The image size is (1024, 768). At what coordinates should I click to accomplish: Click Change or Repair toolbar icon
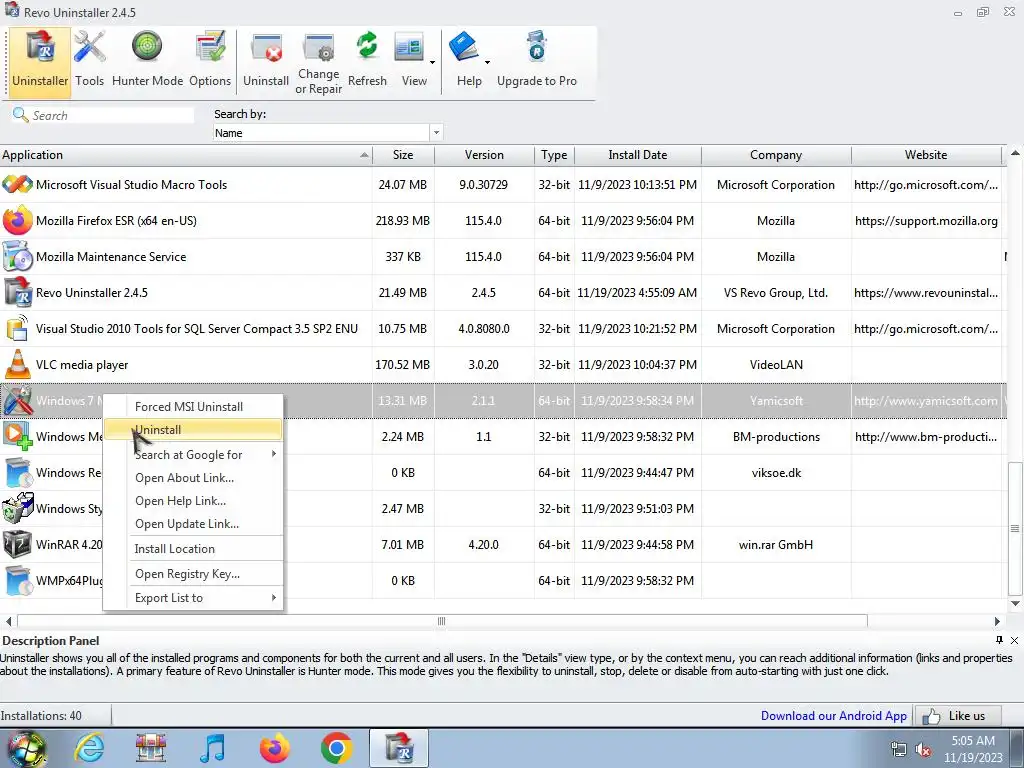click(318, 64)
